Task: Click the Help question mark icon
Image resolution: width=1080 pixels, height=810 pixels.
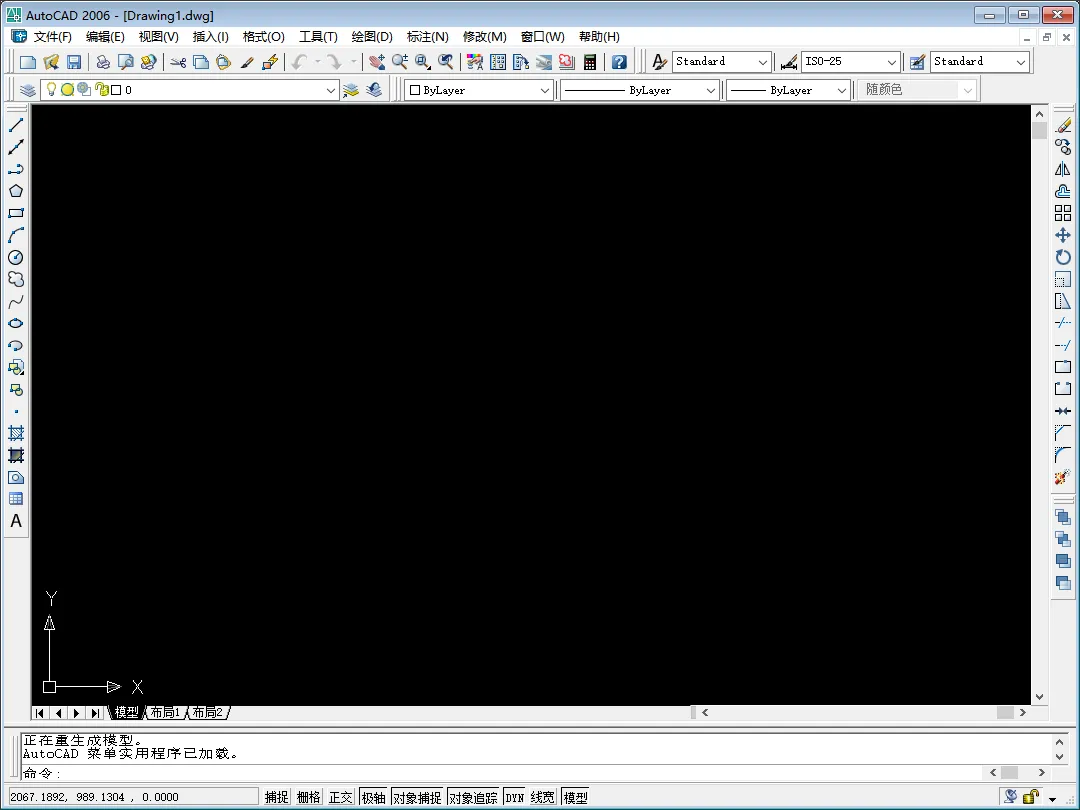Action: pos(619,62)
